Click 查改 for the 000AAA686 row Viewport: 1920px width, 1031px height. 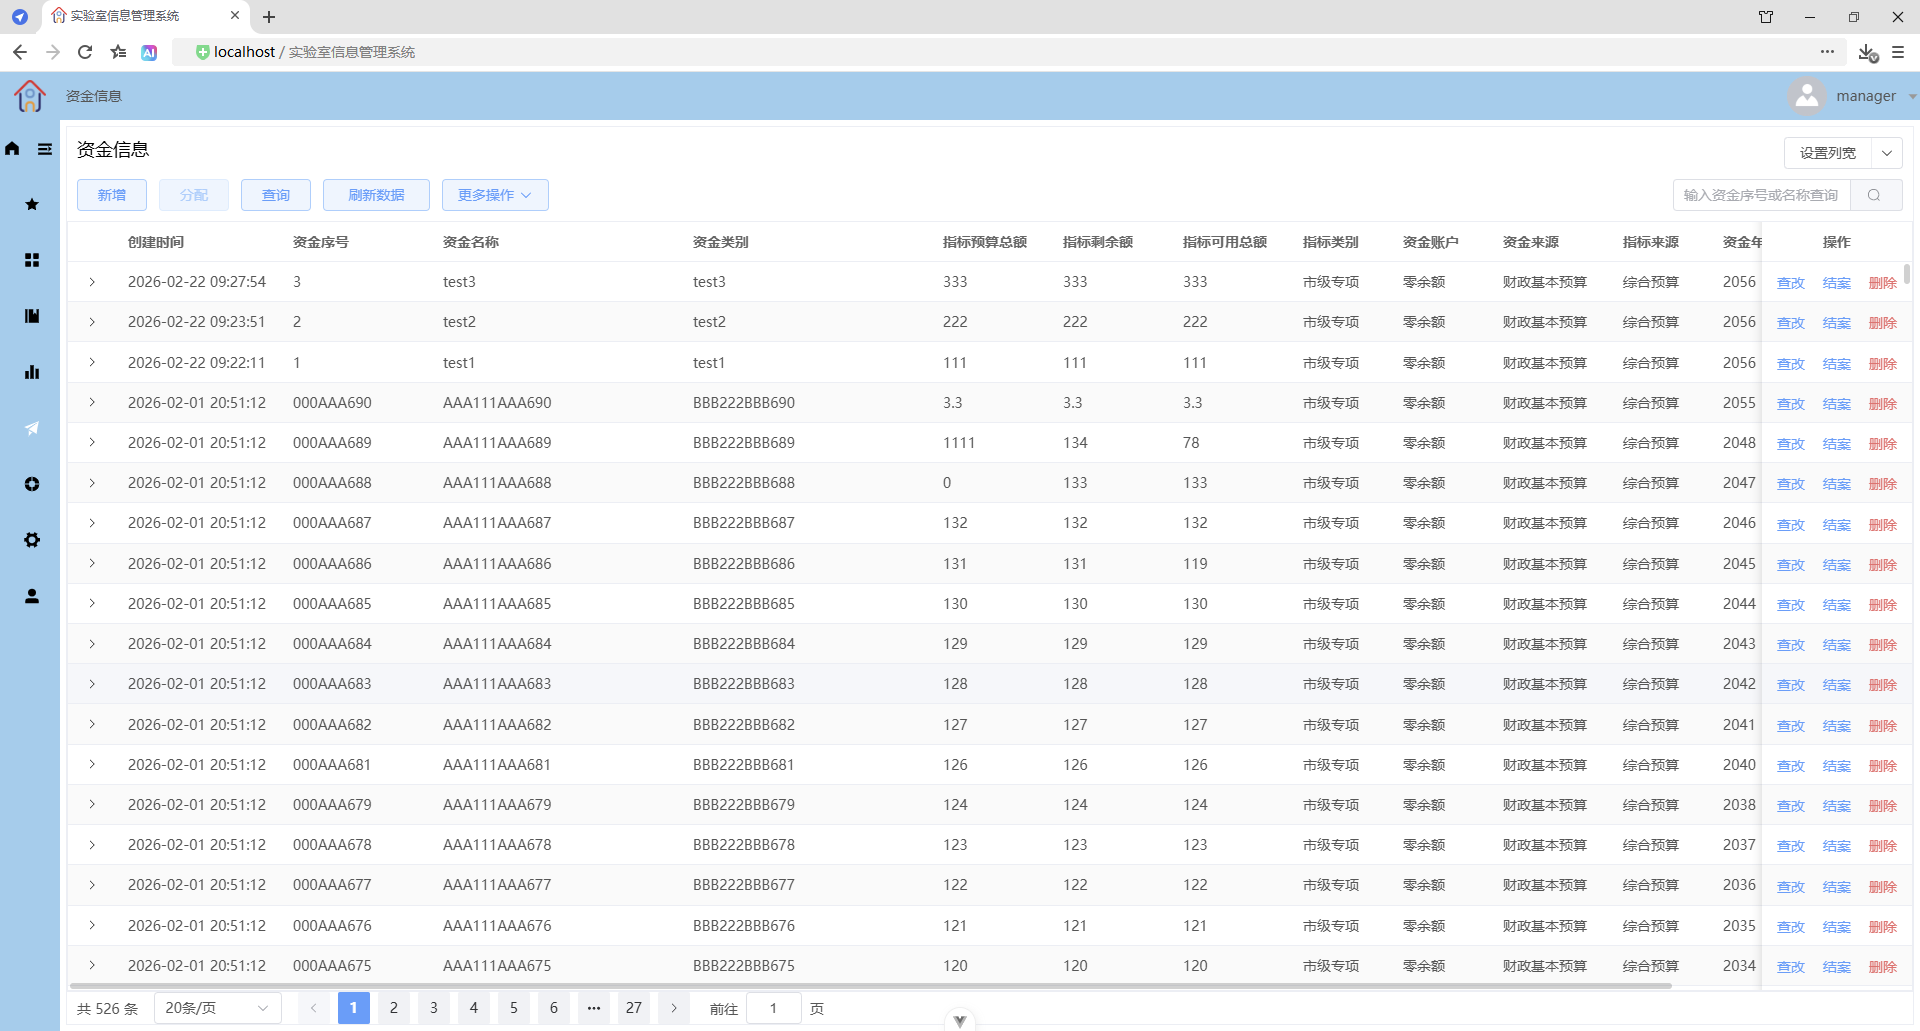pos(1791,565)
